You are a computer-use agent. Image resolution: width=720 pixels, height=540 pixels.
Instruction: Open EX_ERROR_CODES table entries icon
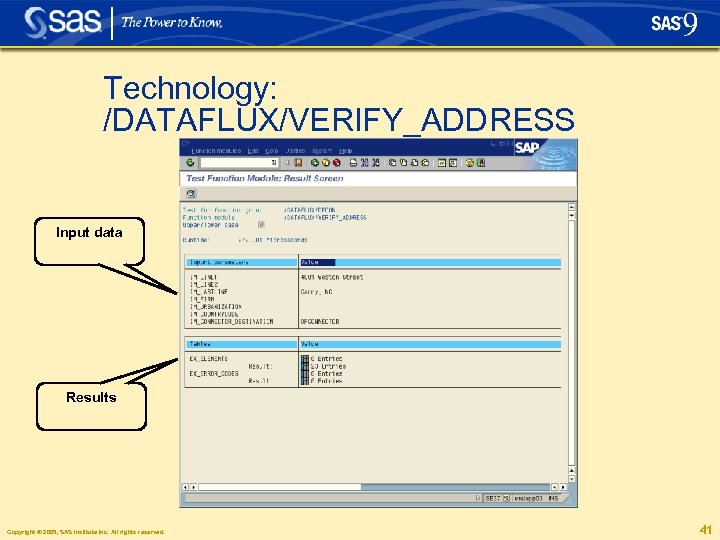click(305, 373)
